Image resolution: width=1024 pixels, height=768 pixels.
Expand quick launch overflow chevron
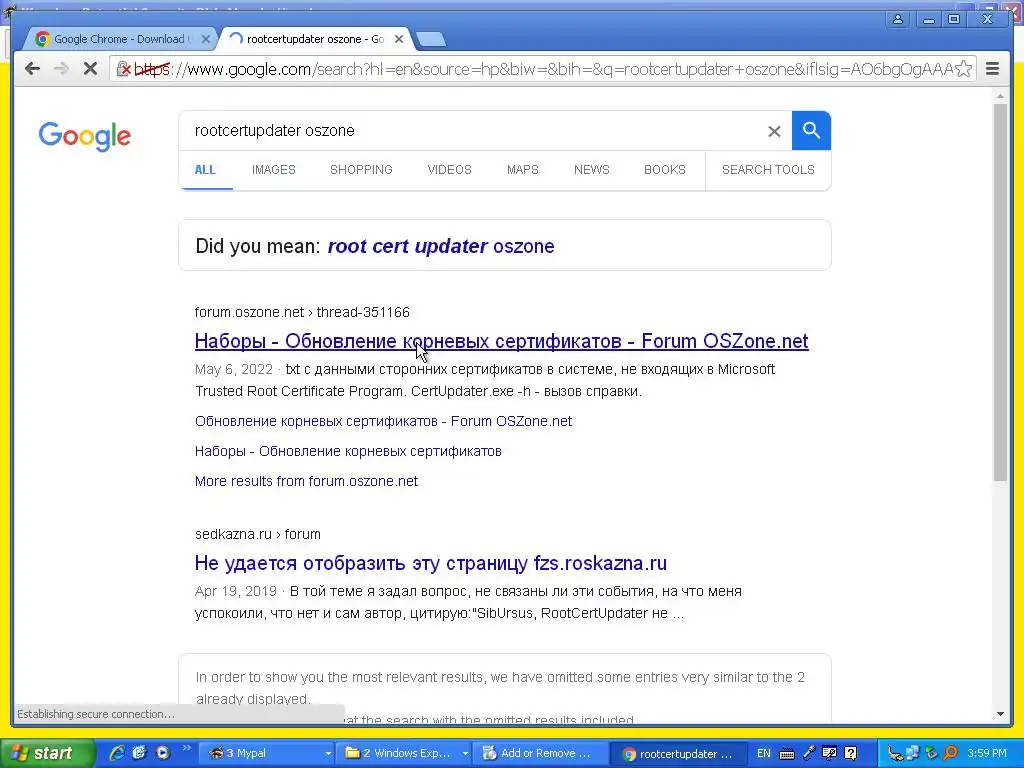187,748
